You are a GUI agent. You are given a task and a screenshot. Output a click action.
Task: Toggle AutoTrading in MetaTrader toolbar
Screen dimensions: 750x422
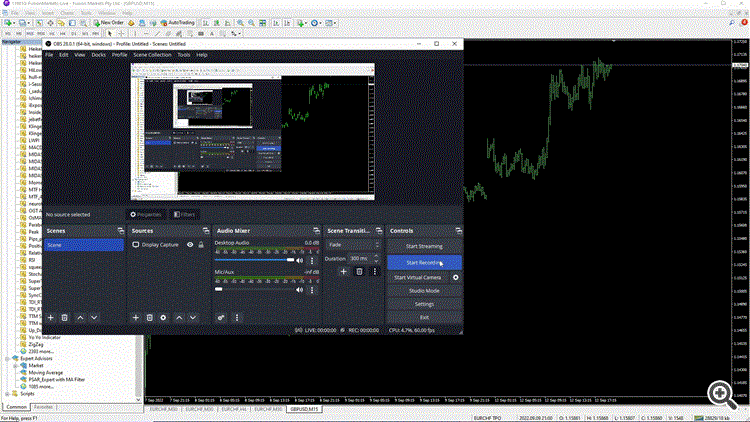(177, 23)
